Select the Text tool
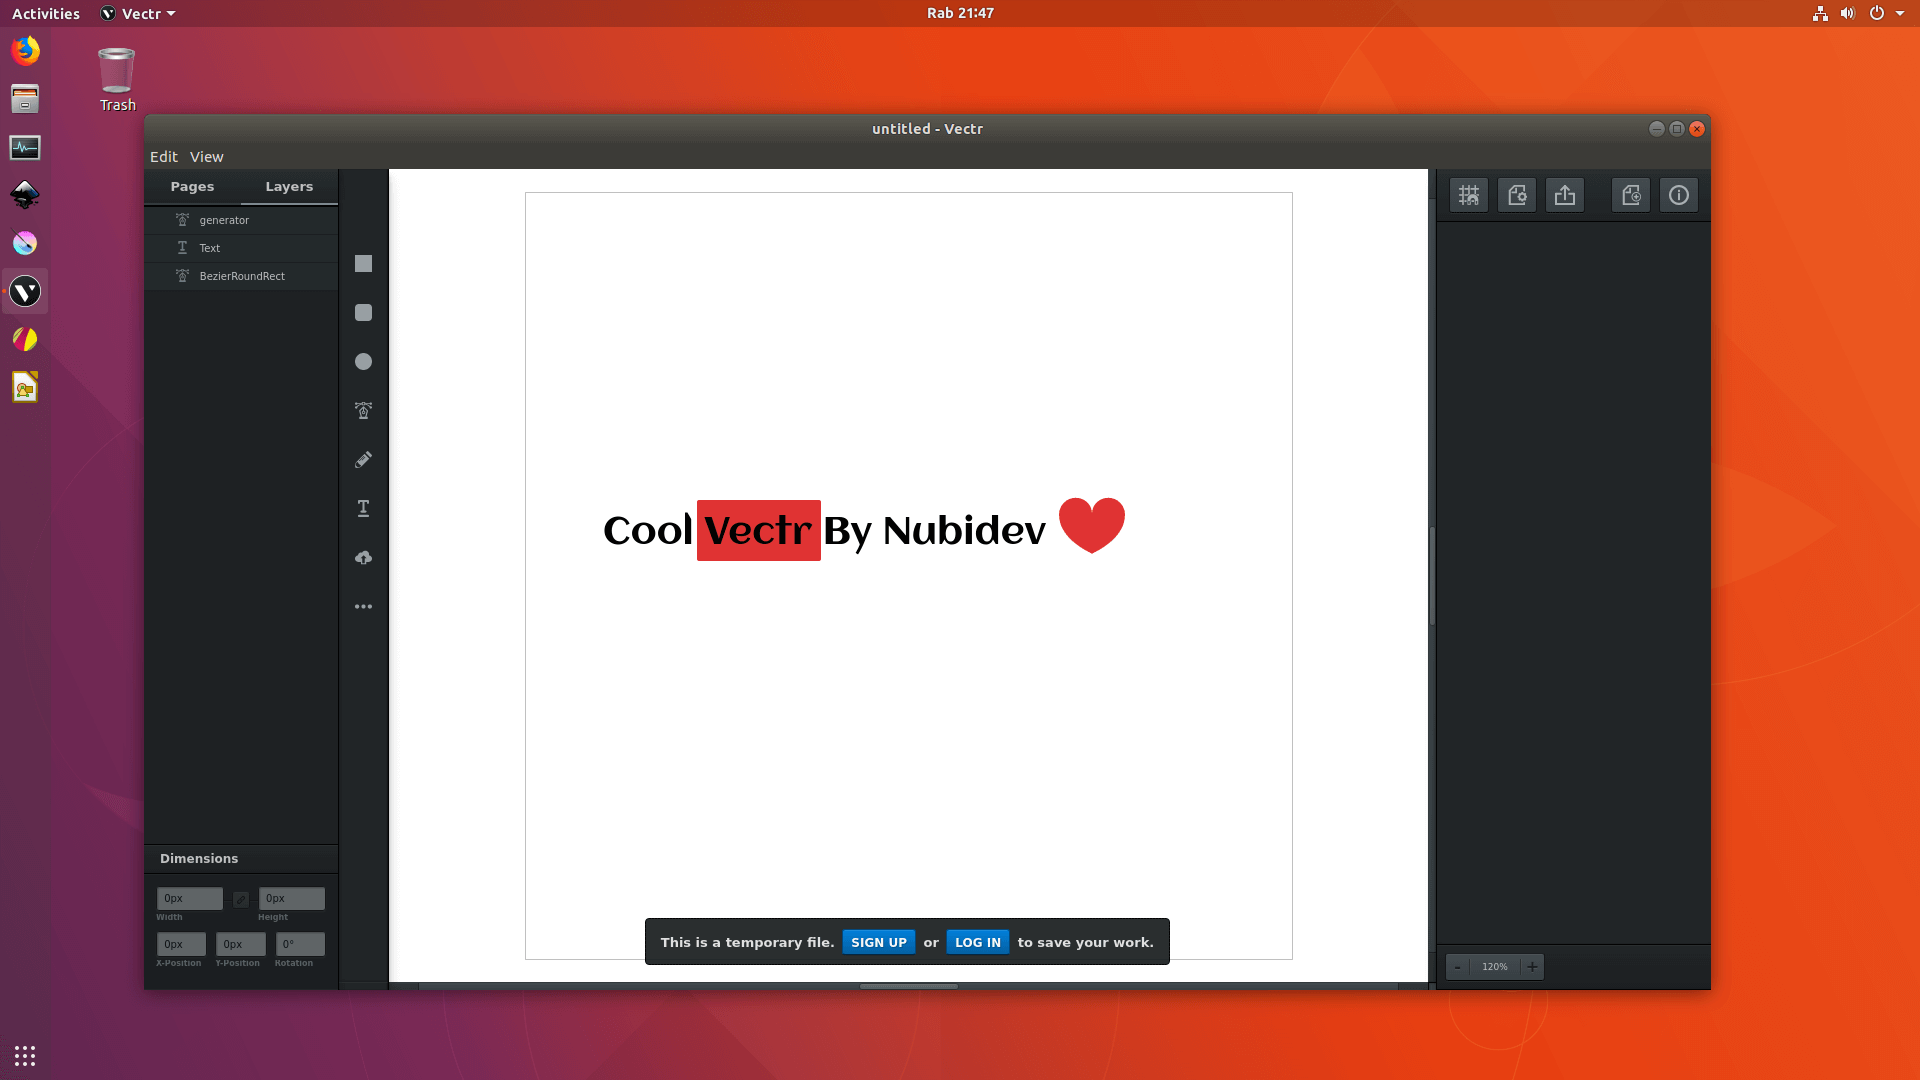Image resolution: width=1920 pixels, height=1080 pixels. coord(363,509)
